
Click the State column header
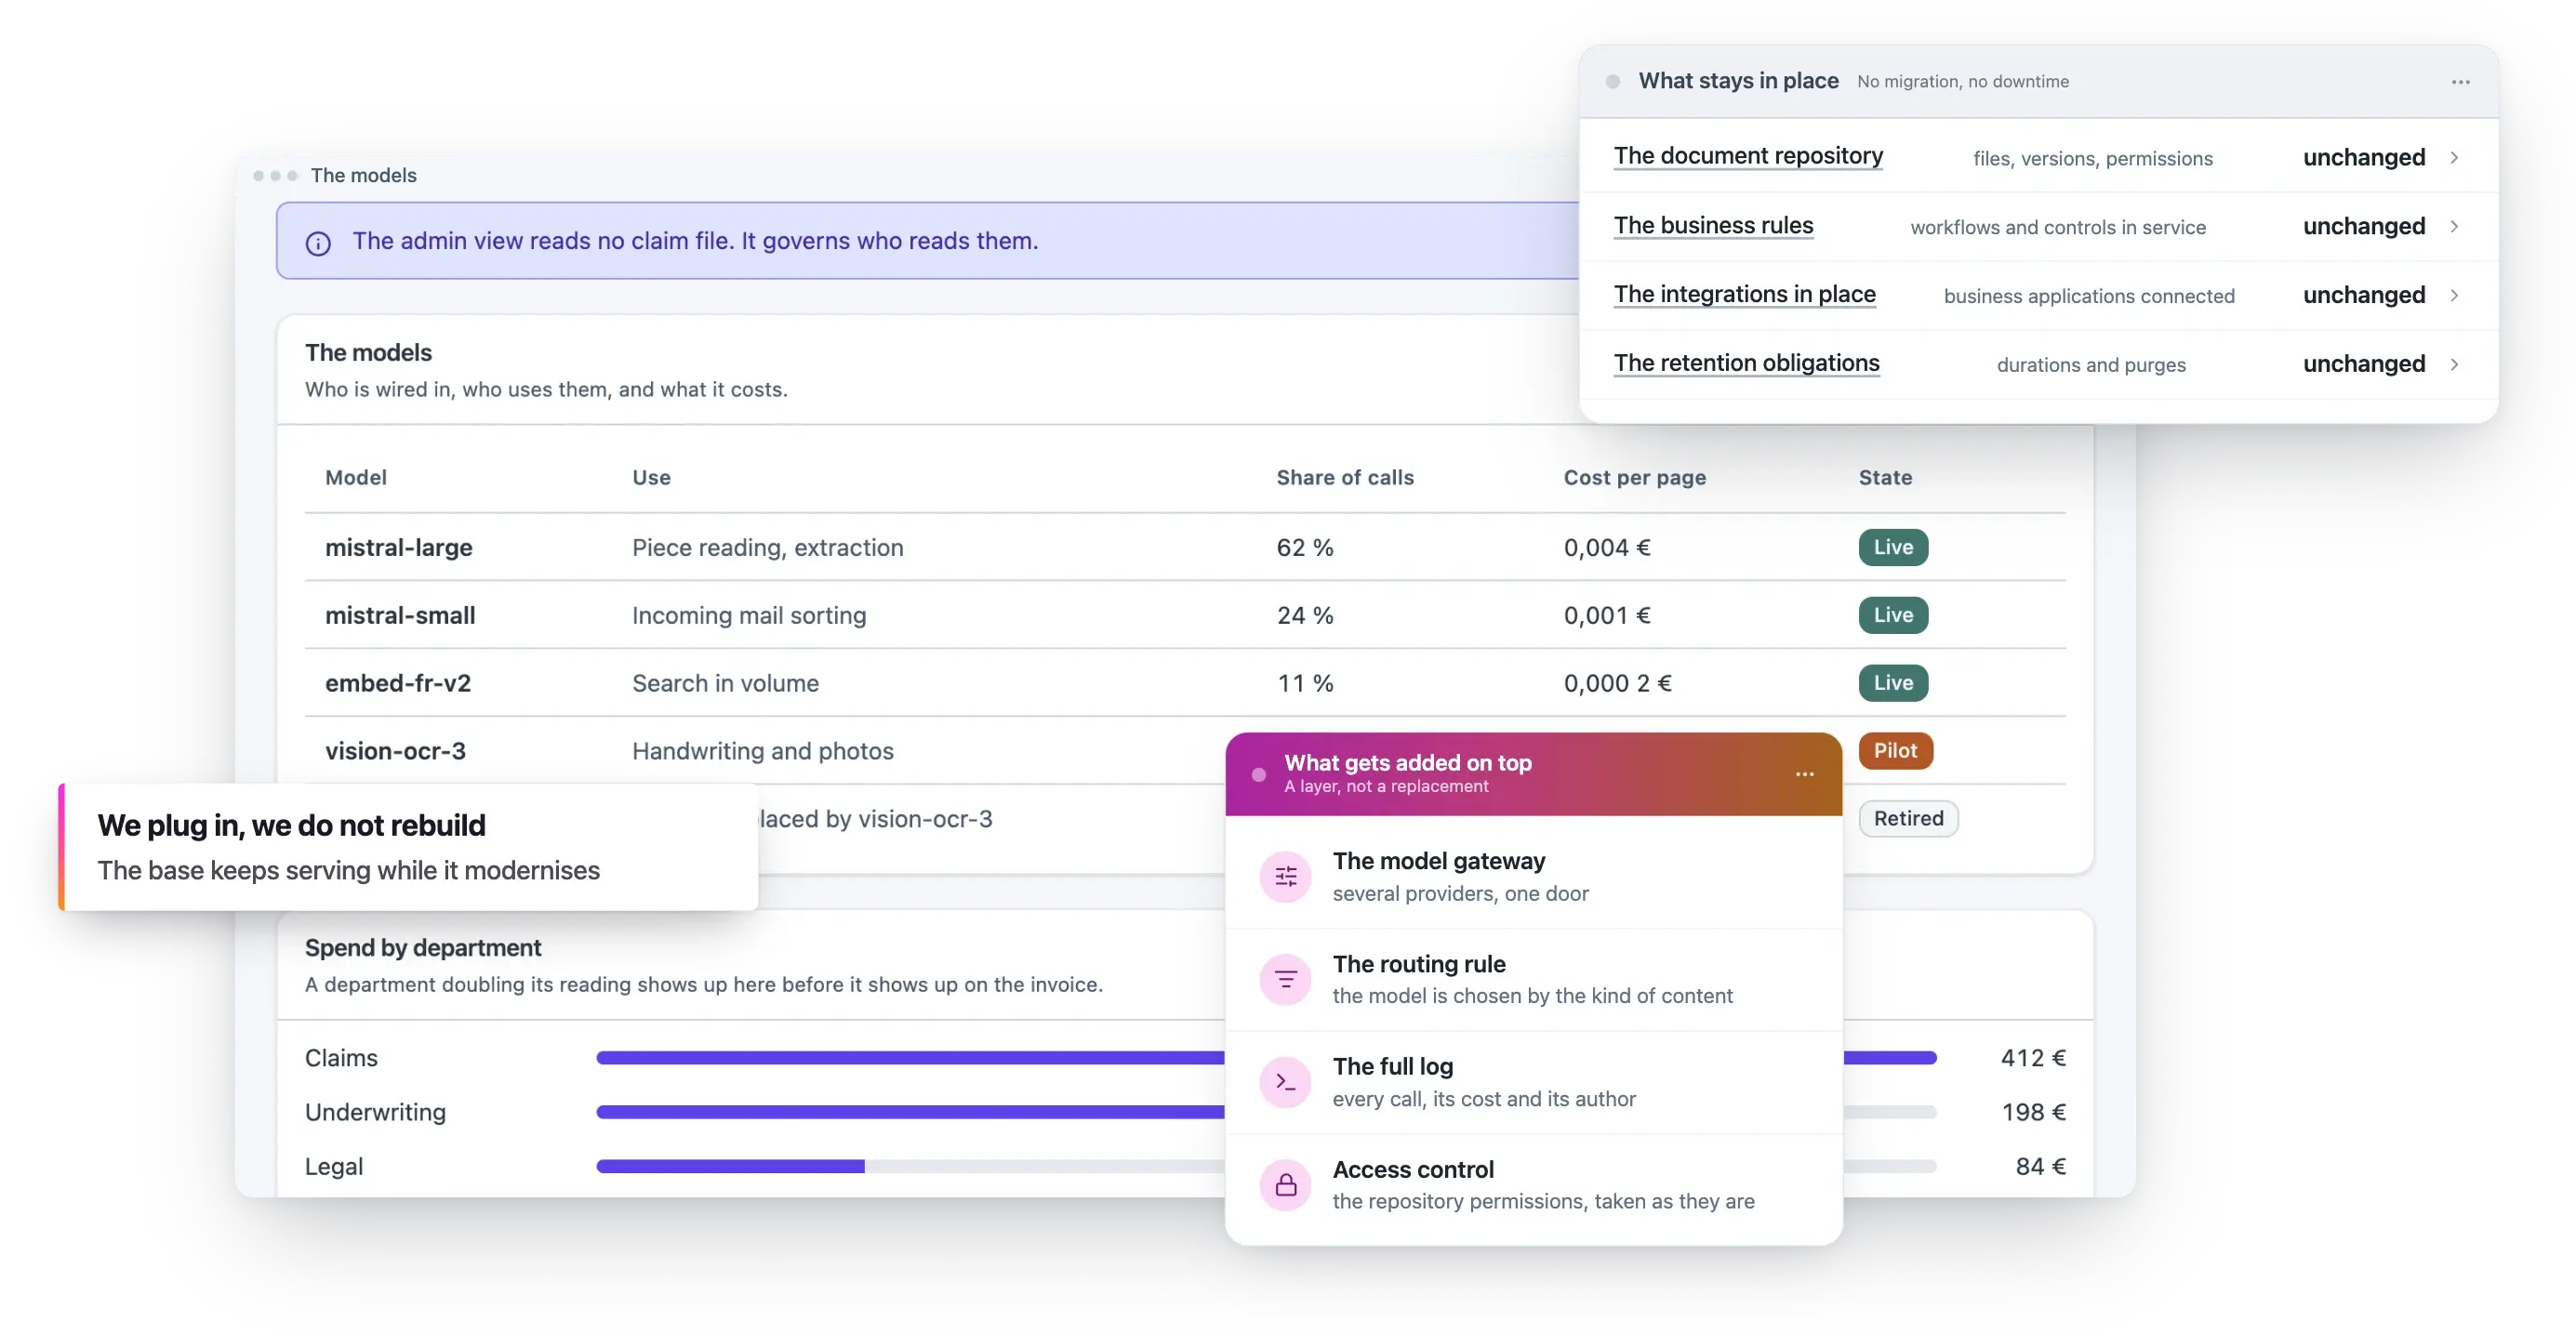tap(1884, 478)
